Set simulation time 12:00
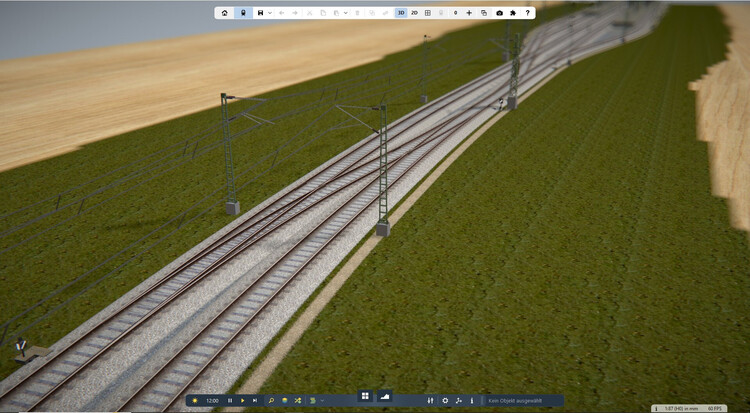Viewport: 750px width, 413px height. [212, 401]
